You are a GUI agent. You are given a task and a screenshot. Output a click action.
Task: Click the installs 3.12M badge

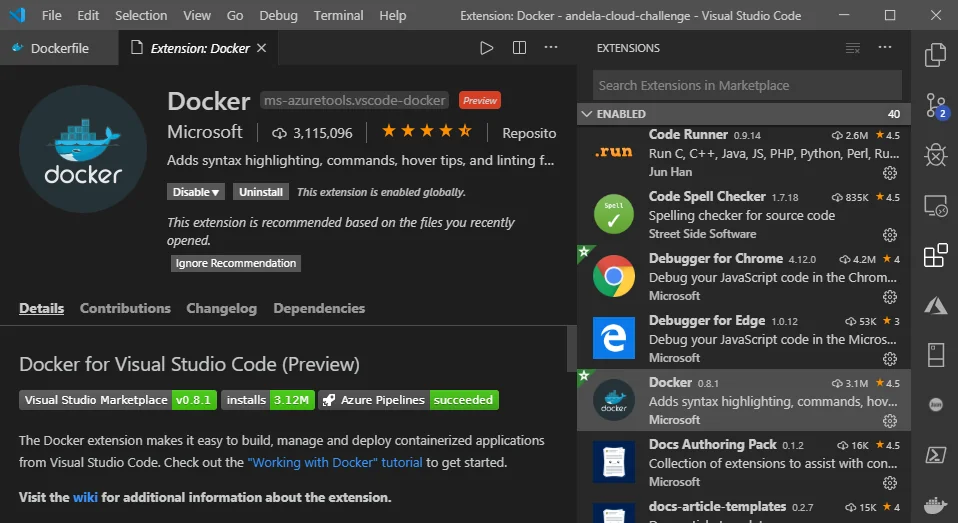(268, 400)
